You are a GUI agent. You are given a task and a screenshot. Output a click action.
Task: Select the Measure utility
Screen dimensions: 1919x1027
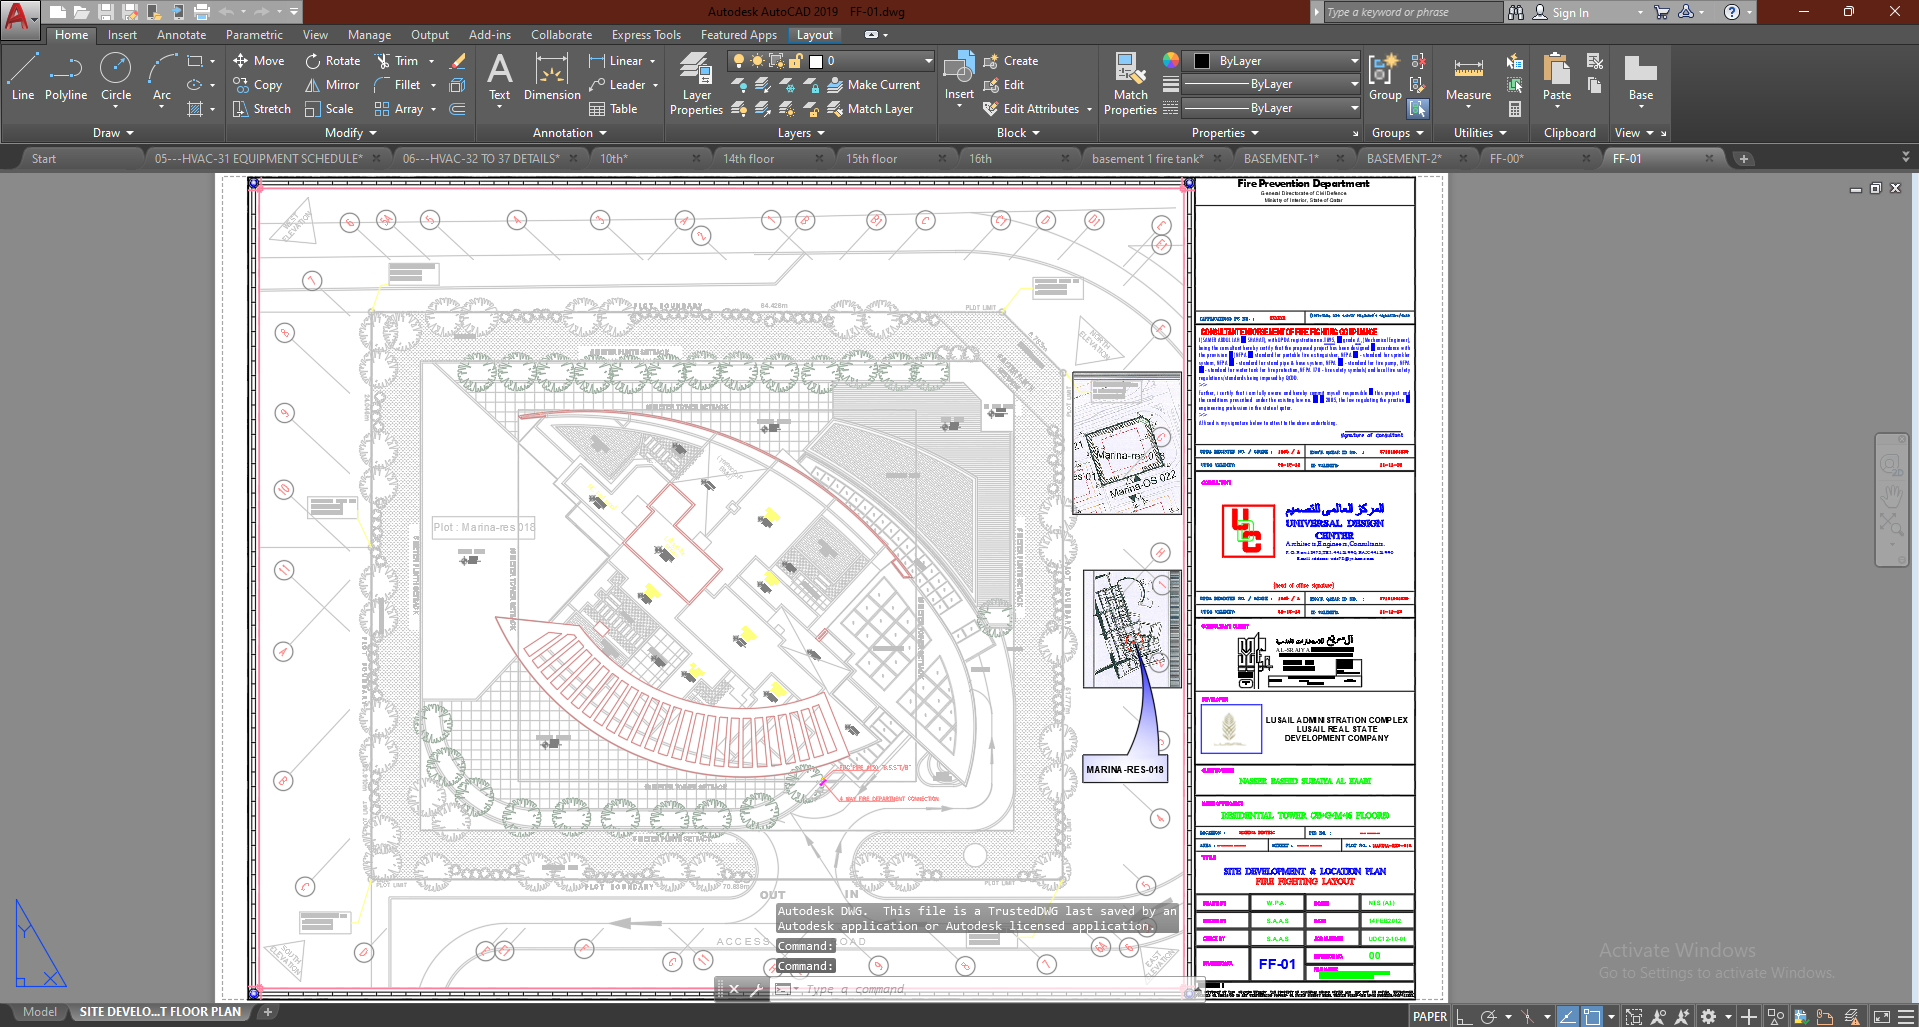1468,78
